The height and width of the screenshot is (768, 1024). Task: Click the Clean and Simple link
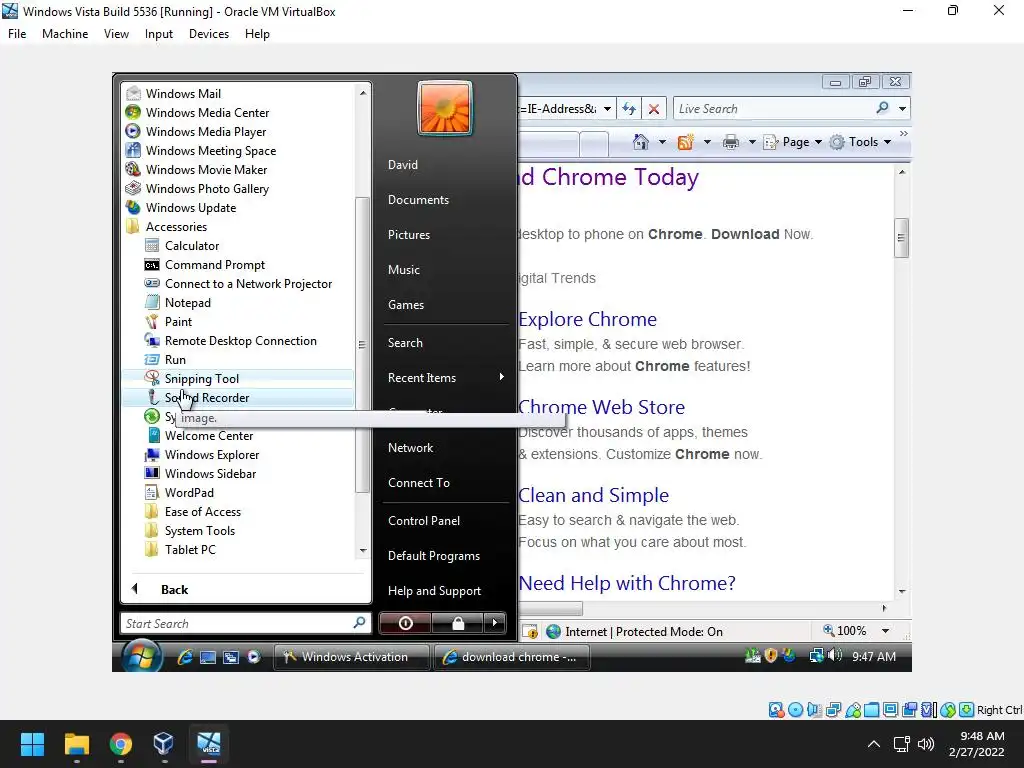coord(594,495)
